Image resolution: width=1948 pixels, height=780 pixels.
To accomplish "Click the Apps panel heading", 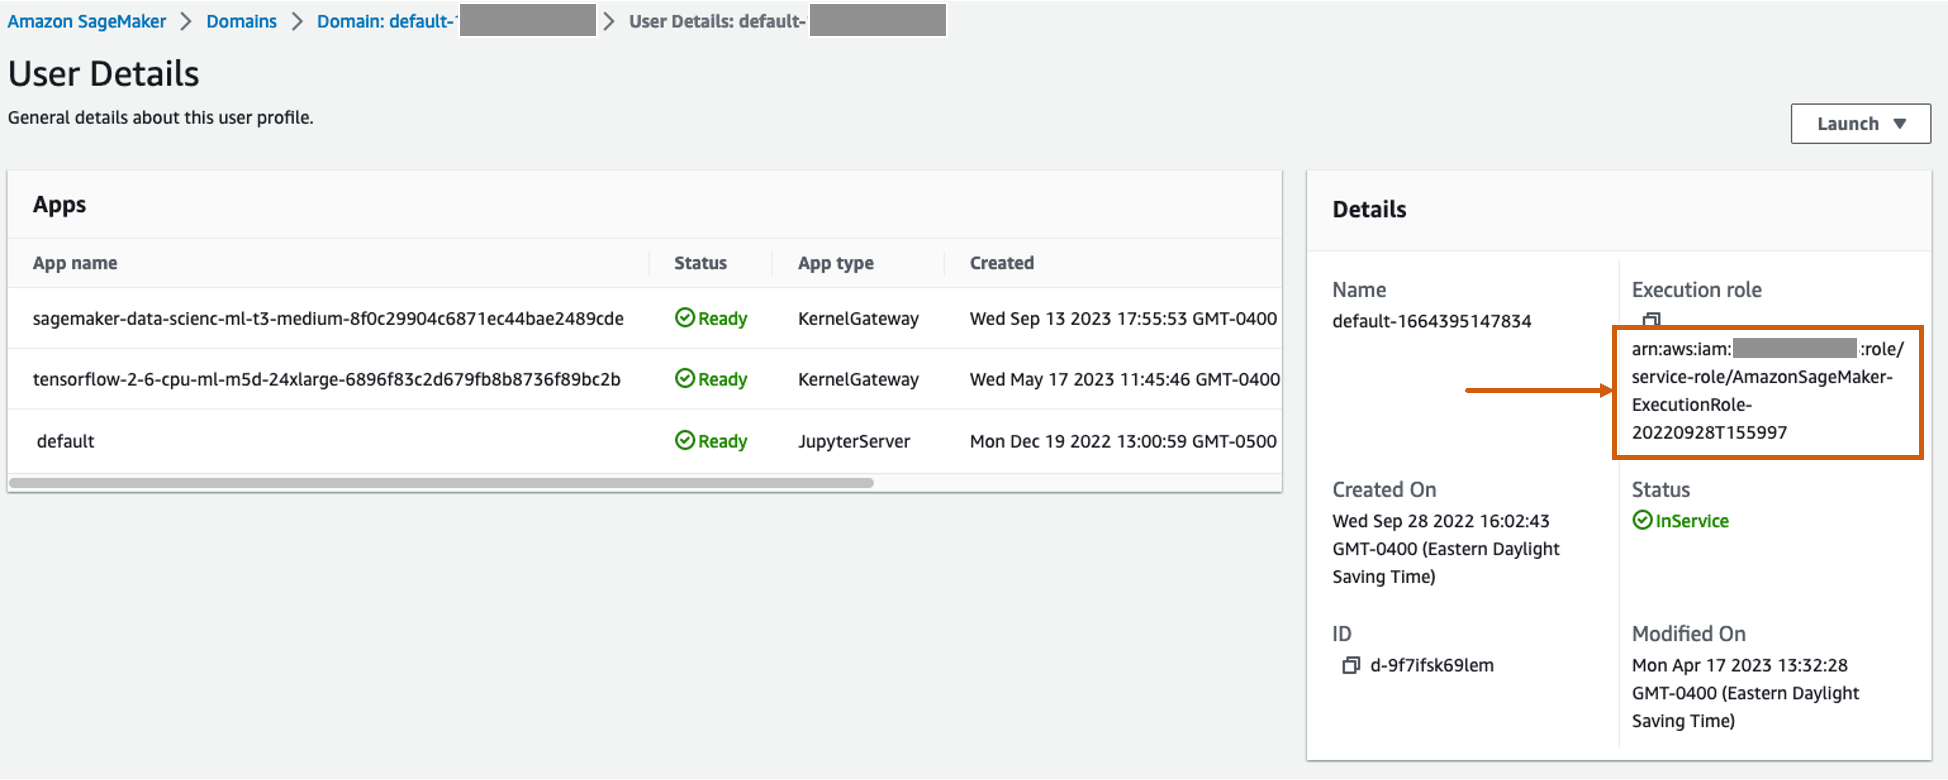I will [60, 205].
